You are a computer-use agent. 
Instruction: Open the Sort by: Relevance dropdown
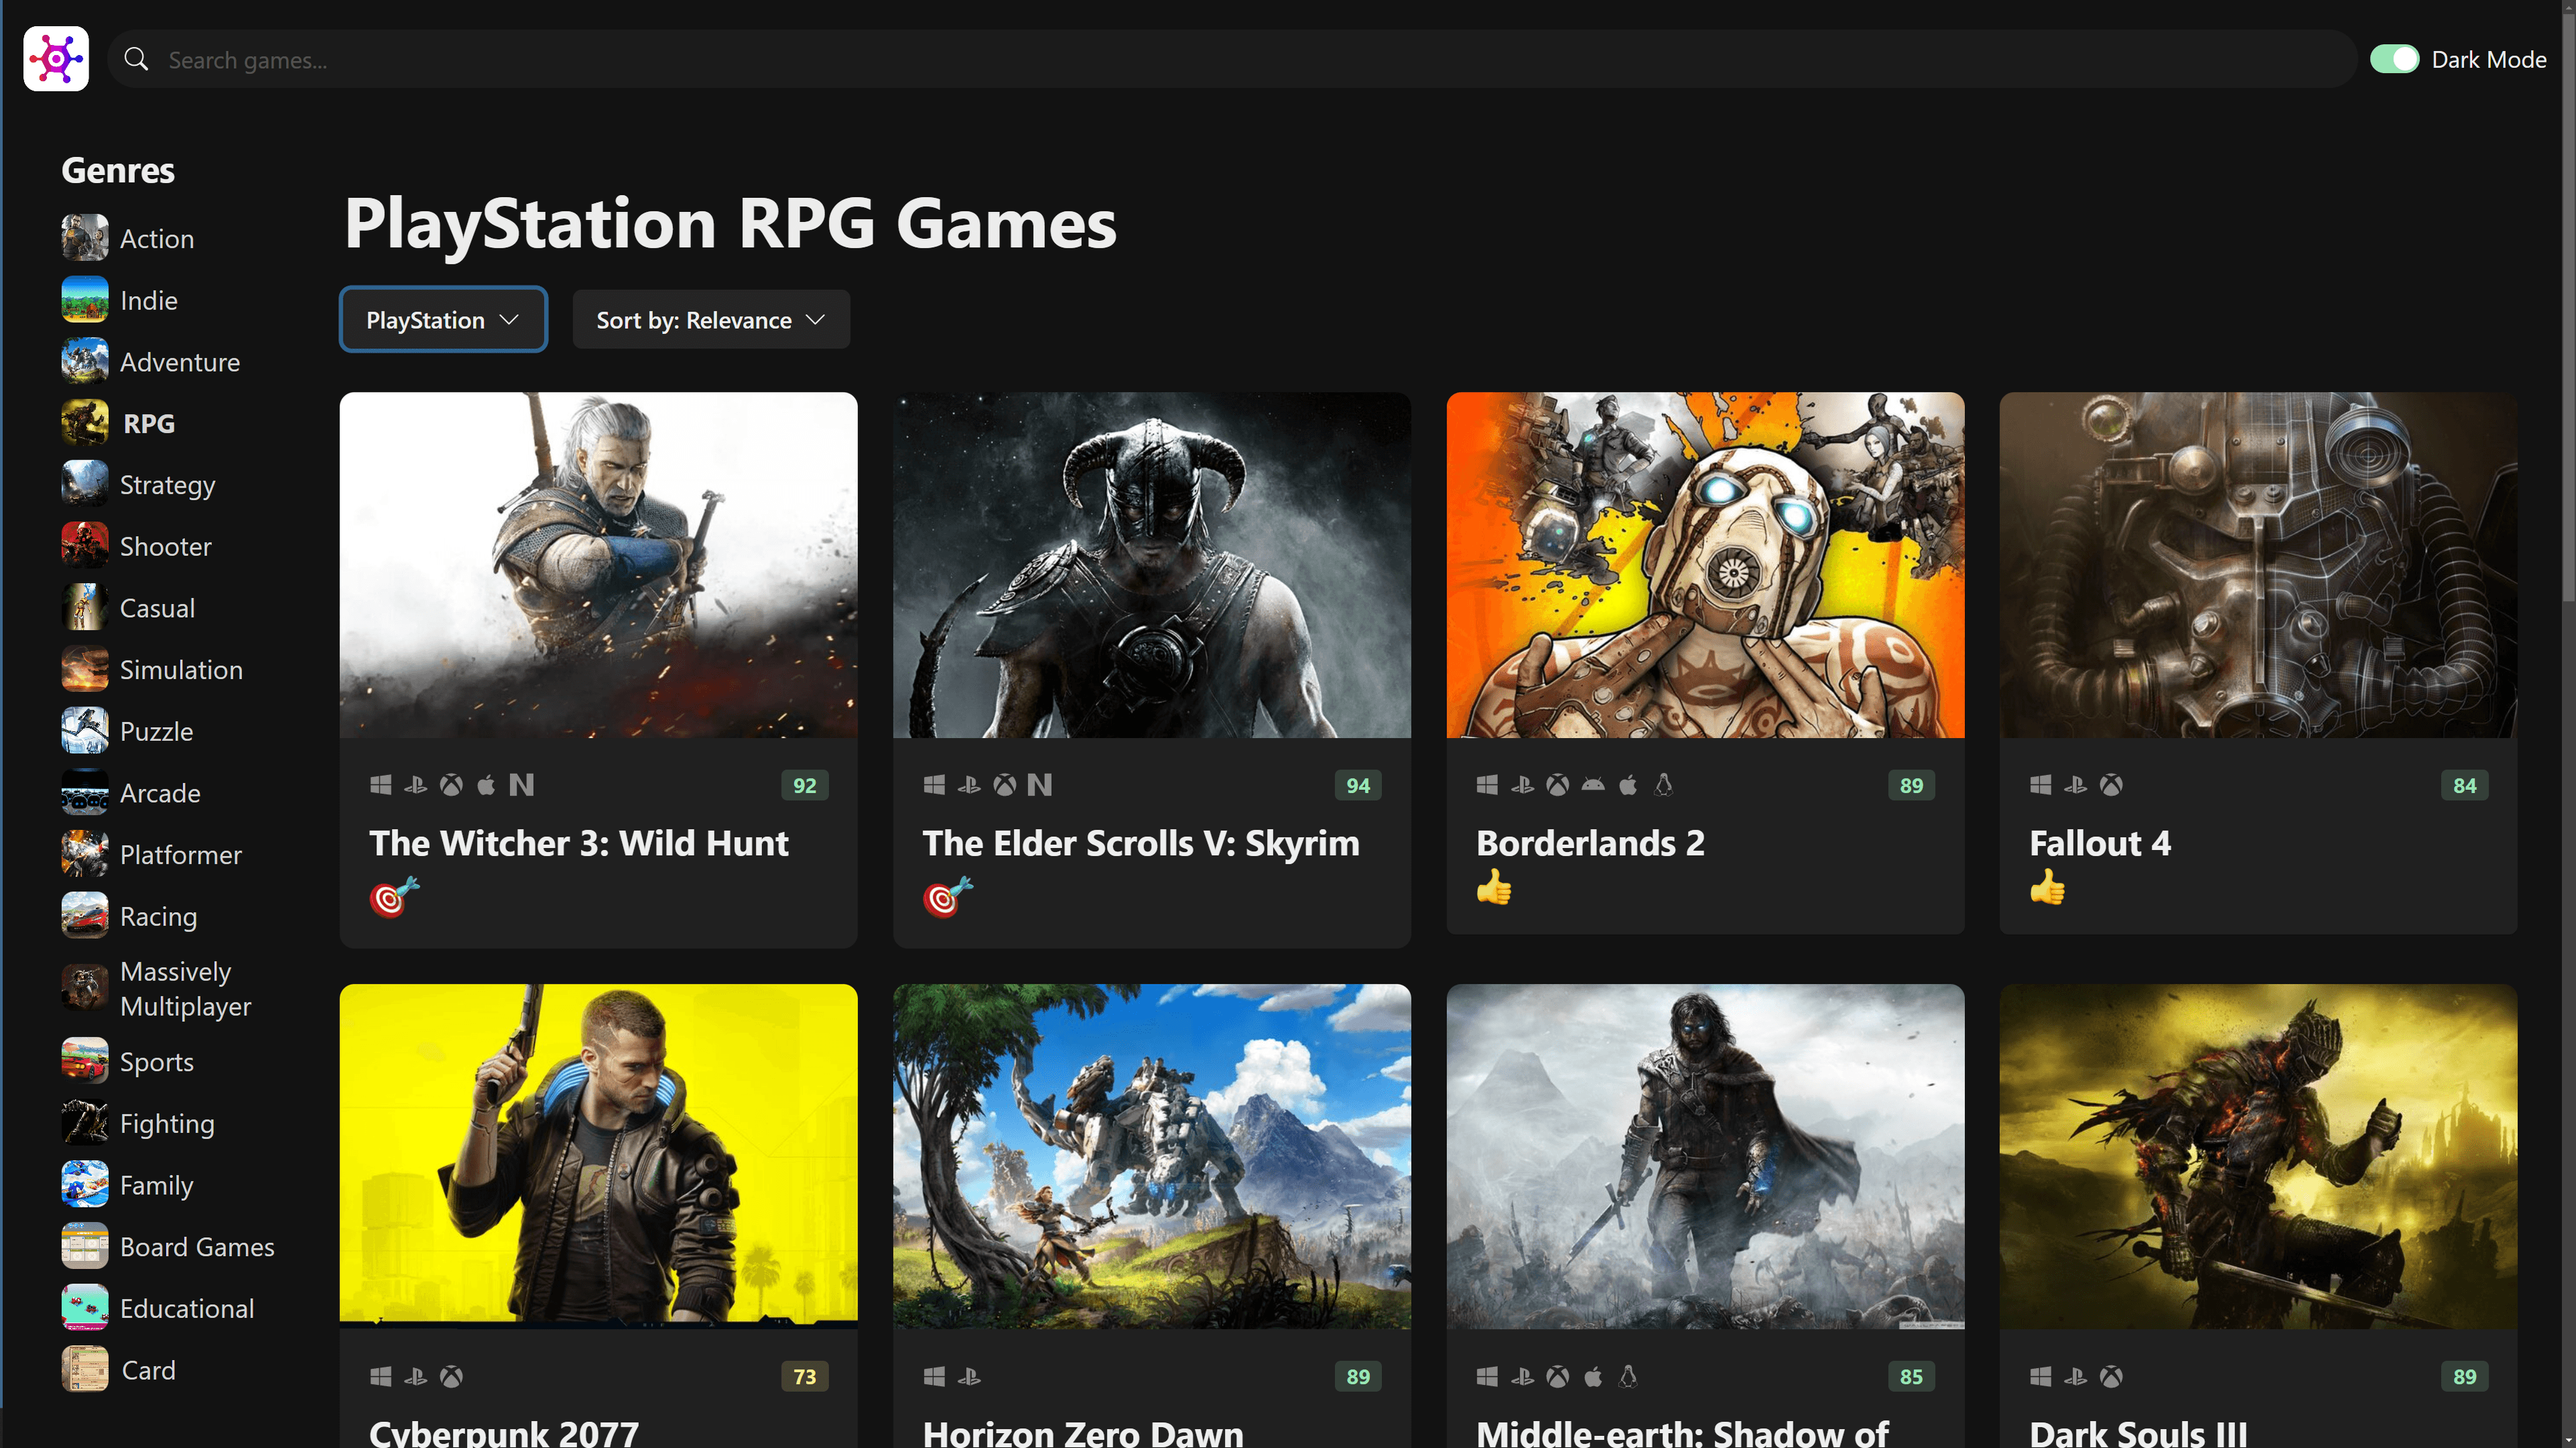(711, 320)
